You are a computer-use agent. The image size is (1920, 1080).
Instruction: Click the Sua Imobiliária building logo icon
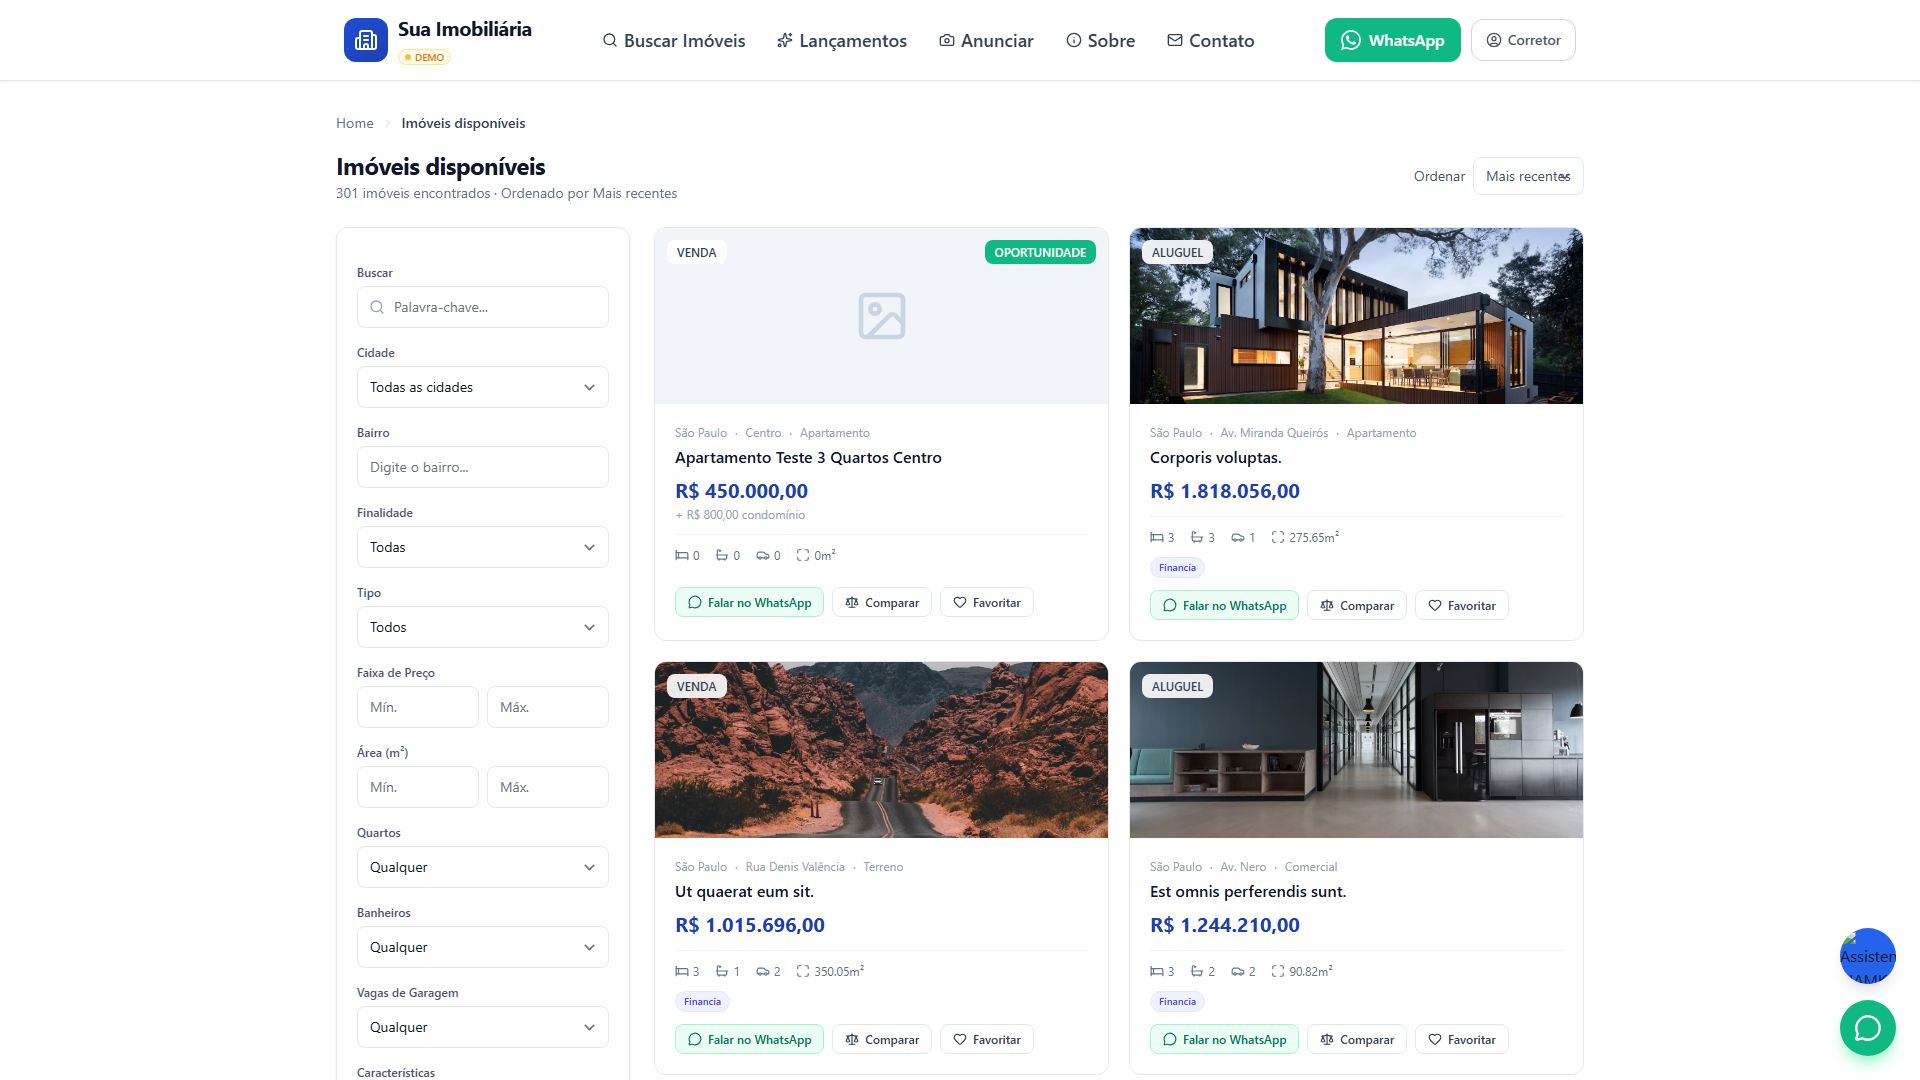click(365, 40)
